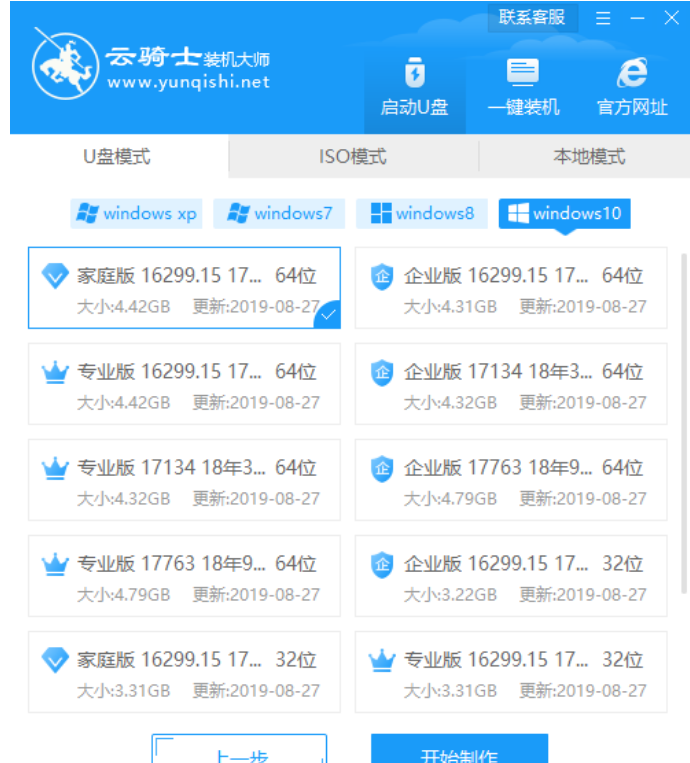Click diamond icon of 家庭版 16299.15 32位
Image resolution: width=690 pixels, height=763 pixels.
[55, 660]
